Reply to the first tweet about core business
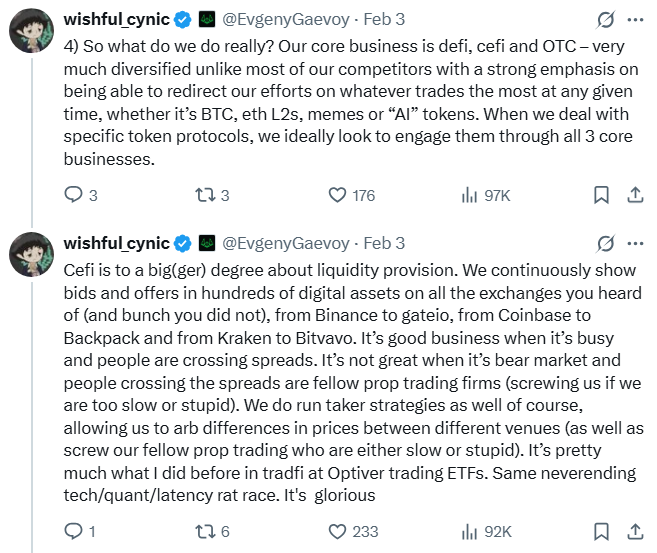 (x=73, y=196)
